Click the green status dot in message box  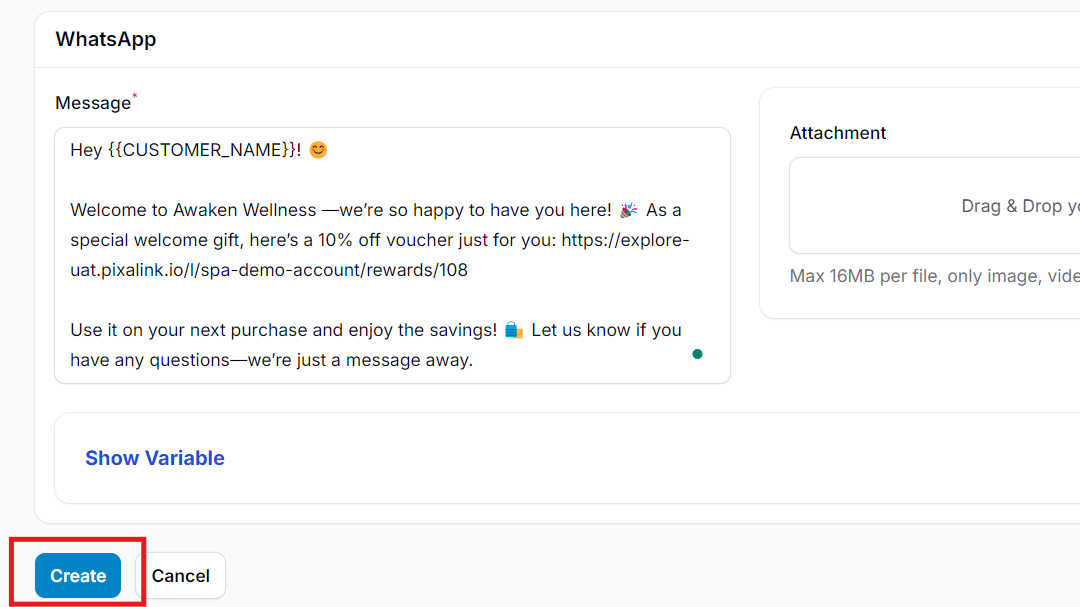(x=697, y=354)
